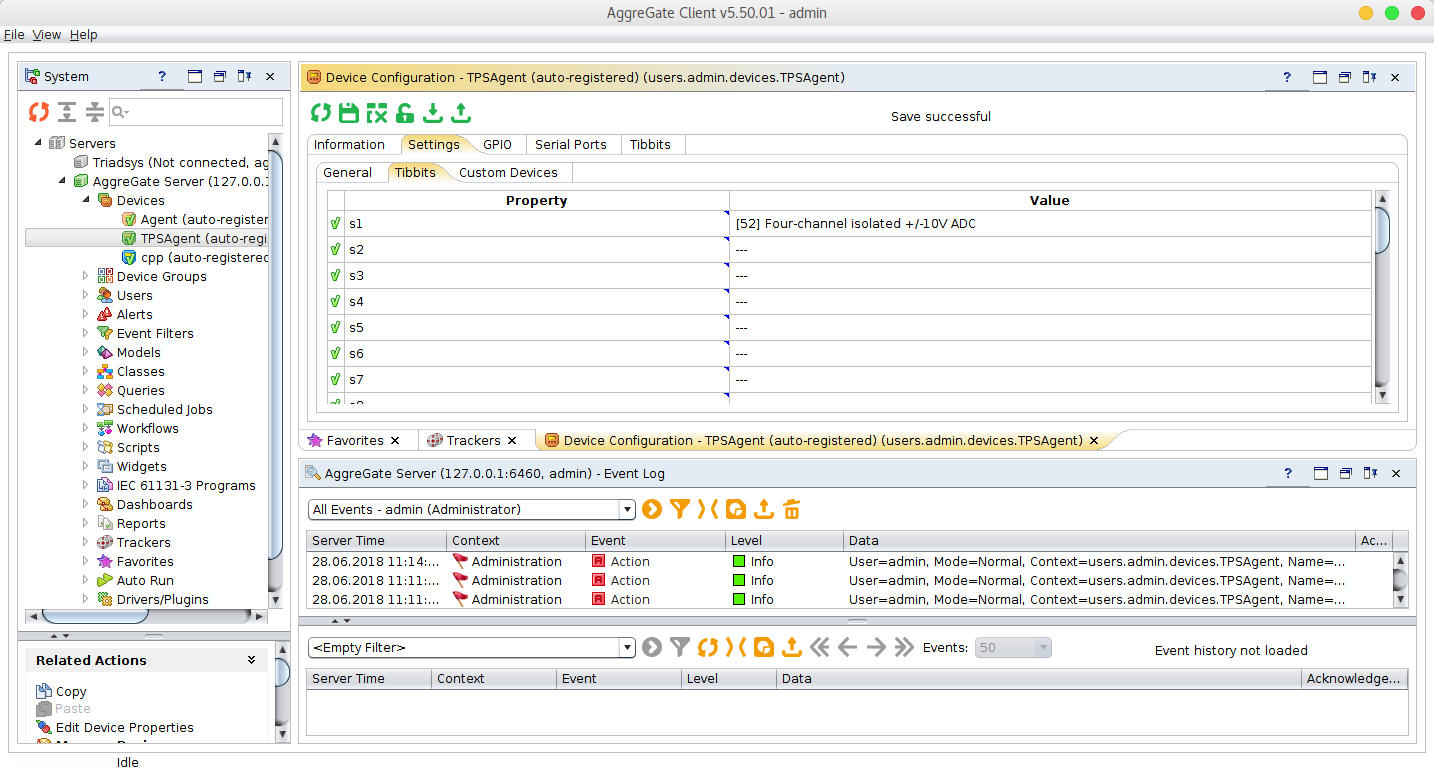
Task: Click the orange rounded-square icon beside the Event Log export arrow
Action: [736, 509]
